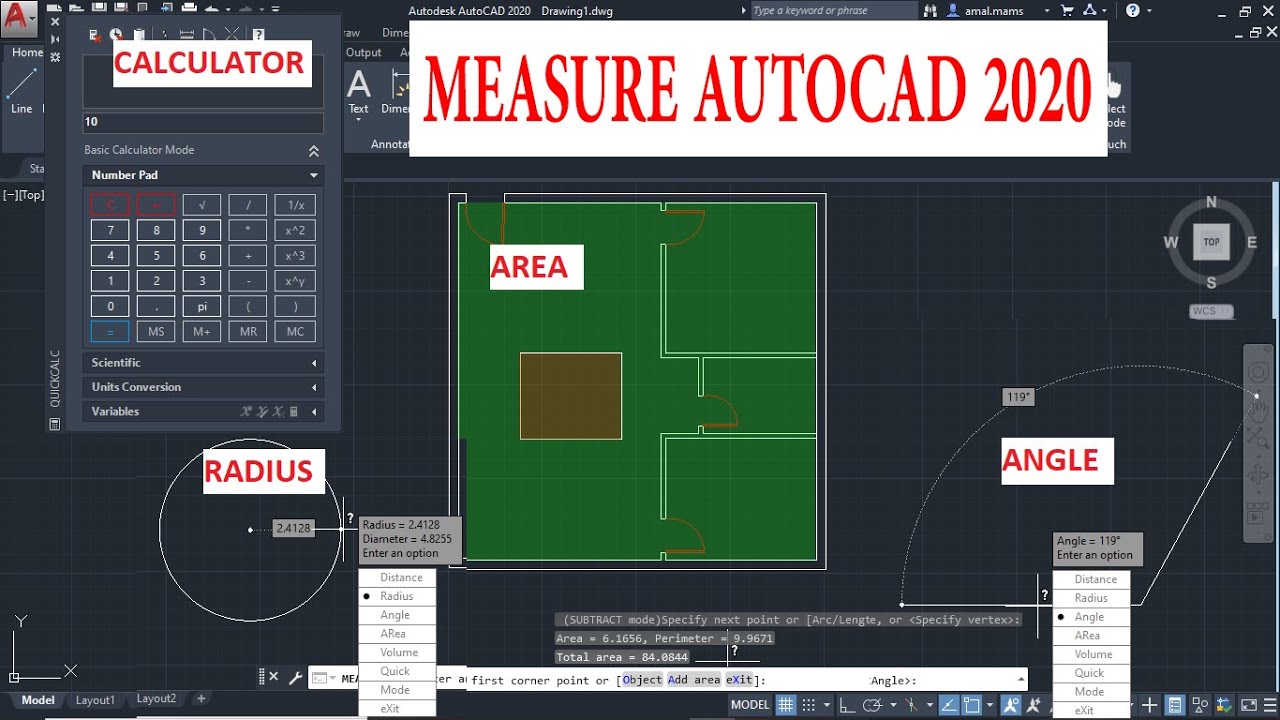Click Zoom Extents in the navigation bar

(1258, 437)
